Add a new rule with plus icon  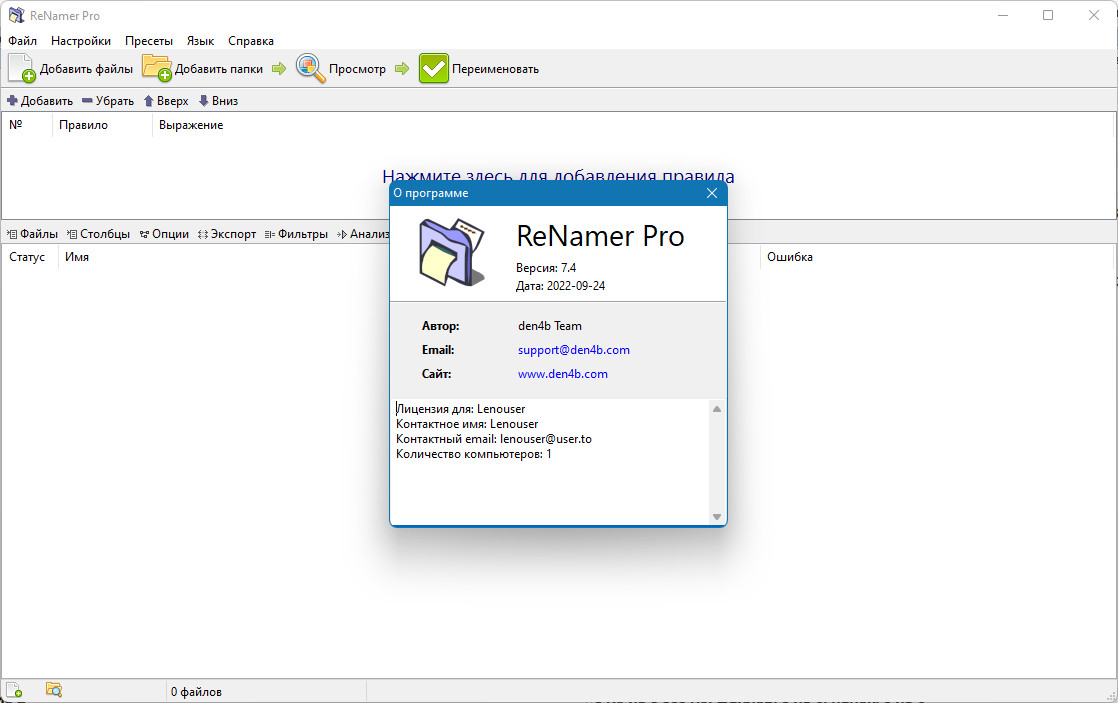point(40,101)
